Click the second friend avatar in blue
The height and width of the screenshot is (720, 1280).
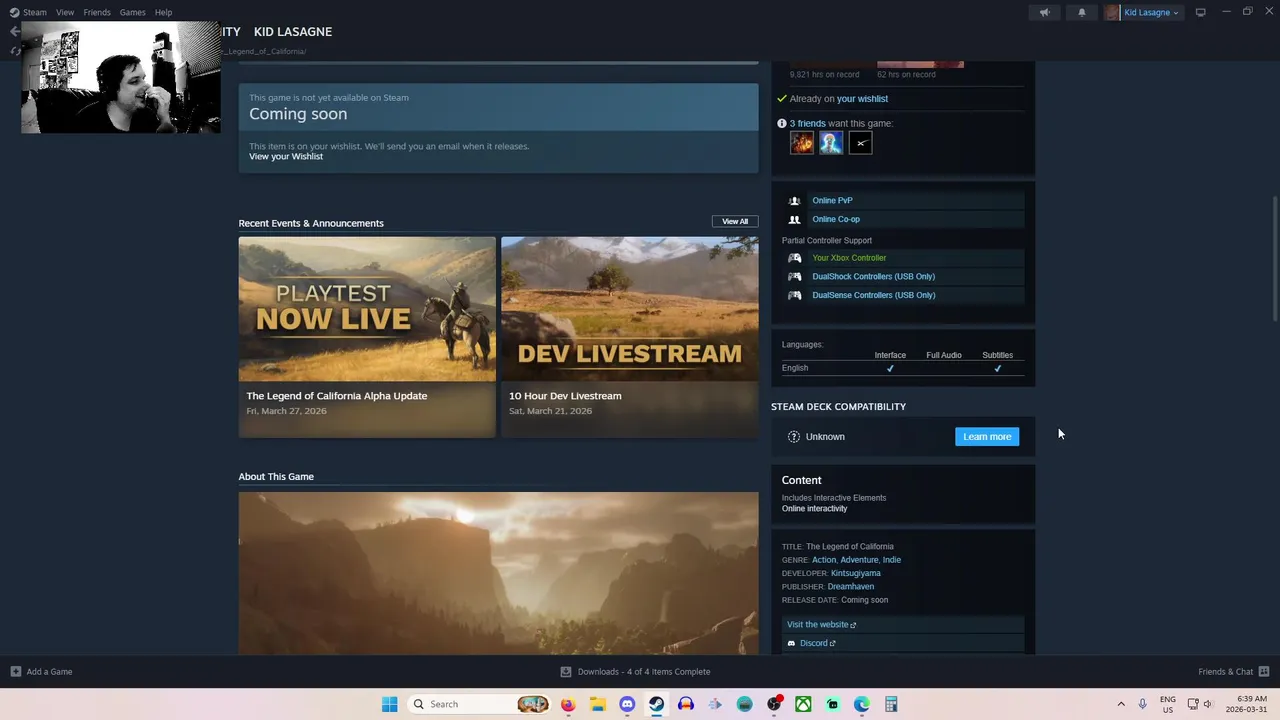831,143
